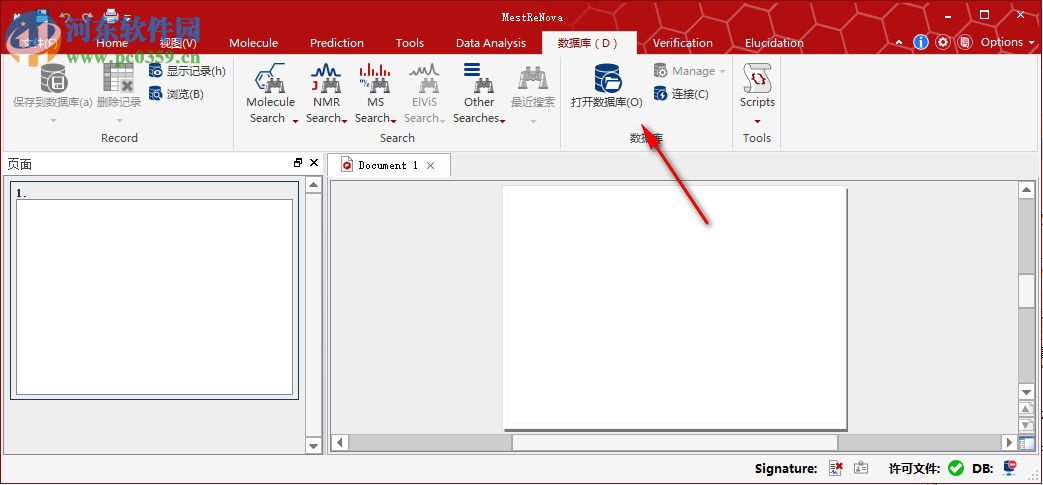Click the print icon in quick access toolbar
The height and width of the screenshot is (485, 1043).
111,15
